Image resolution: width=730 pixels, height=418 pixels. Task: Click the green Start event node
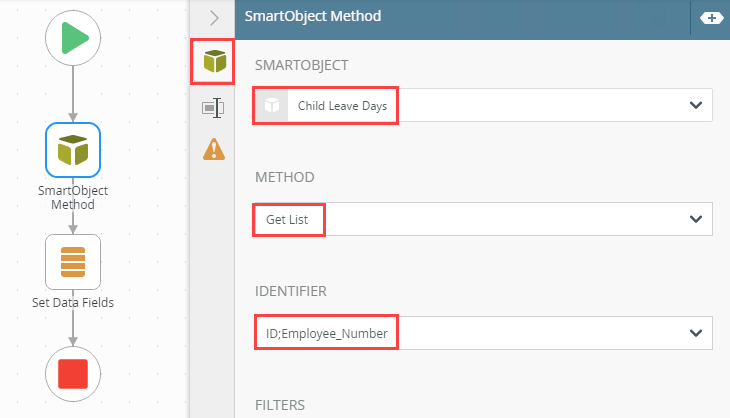click(x=73, y=38)
